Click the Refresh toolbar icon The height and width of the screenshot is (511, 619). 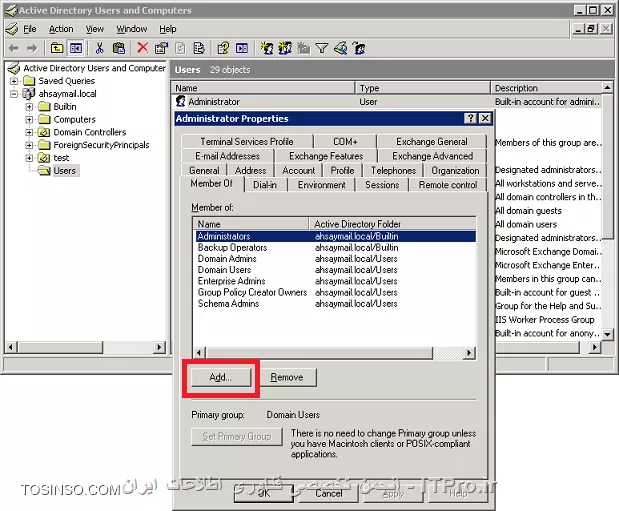click(x=180, y=49)
